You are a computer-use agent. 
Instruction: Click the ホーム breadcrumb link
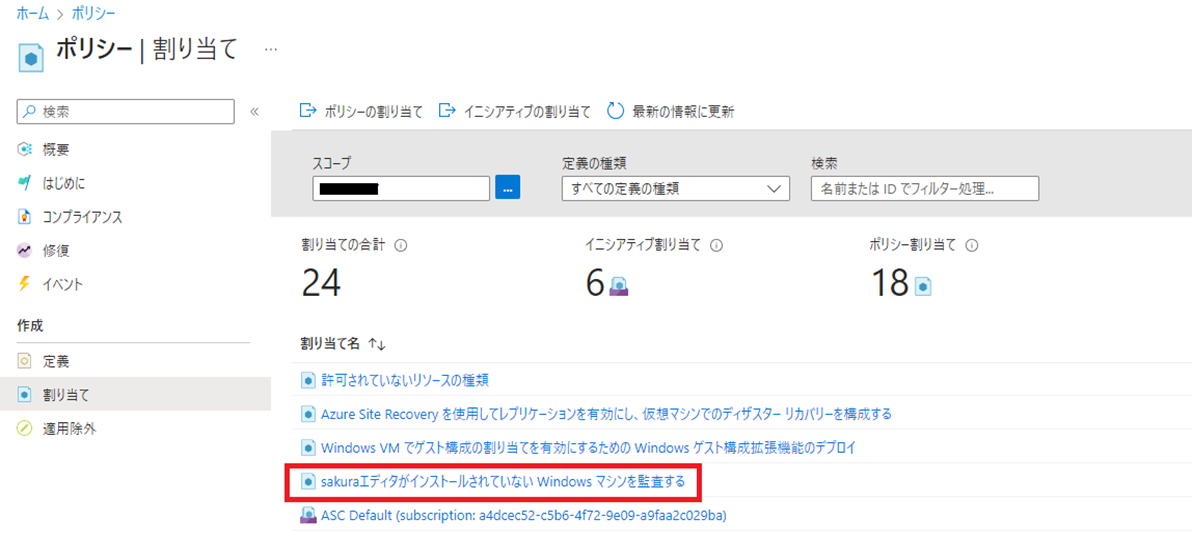31,14
